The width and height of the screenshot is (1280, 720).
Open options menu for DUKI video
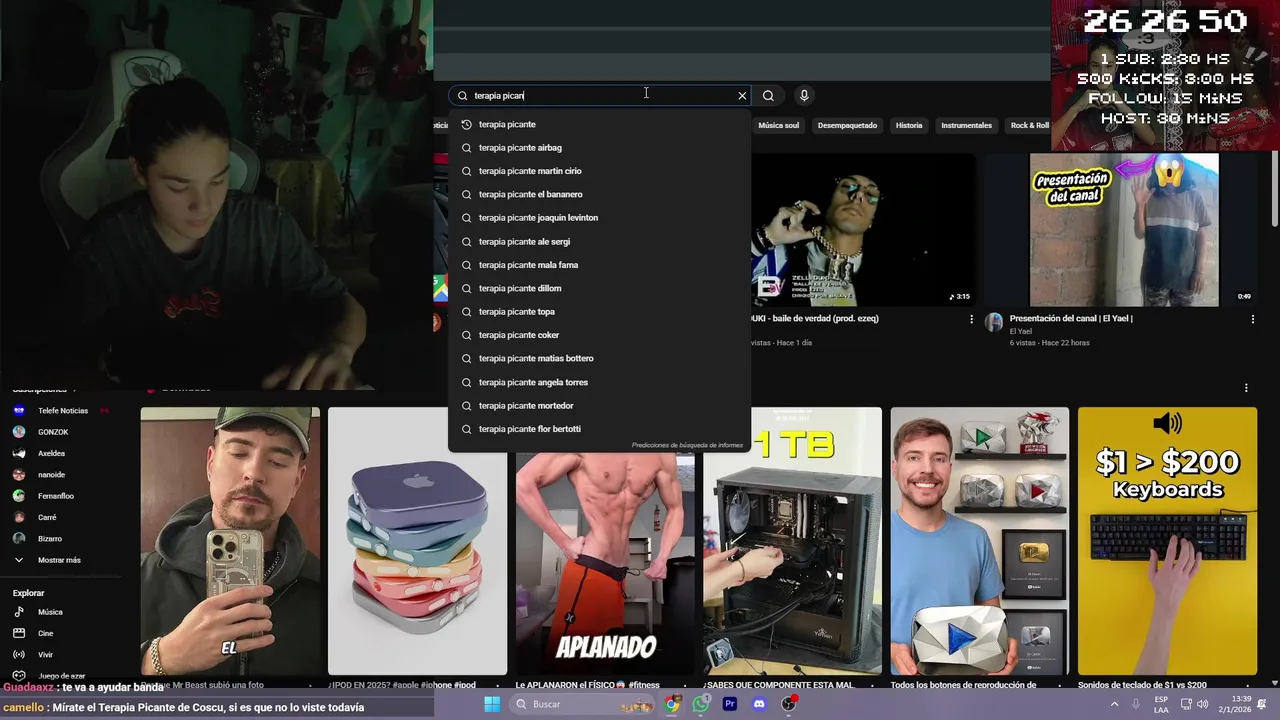tap(971, 319)
